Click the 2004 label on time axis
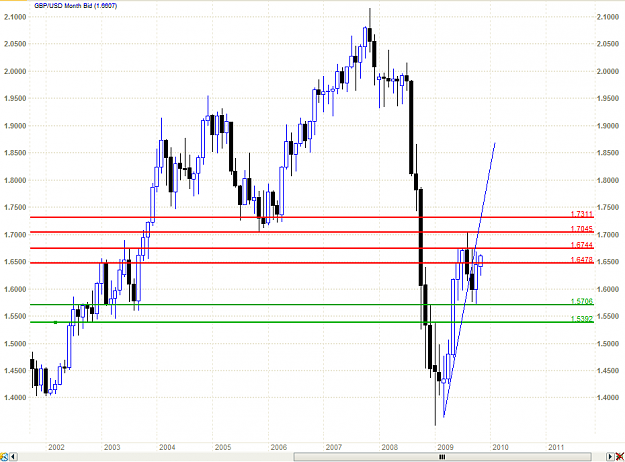This screenshot has width=625, height=462. tap(167, 447)
